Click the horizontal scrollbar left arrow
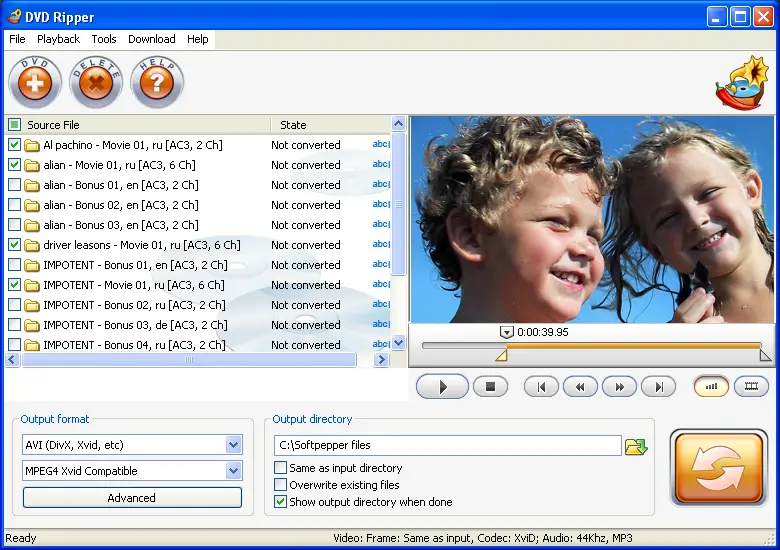Screen dimensions: 780x550 coord(13,360)
